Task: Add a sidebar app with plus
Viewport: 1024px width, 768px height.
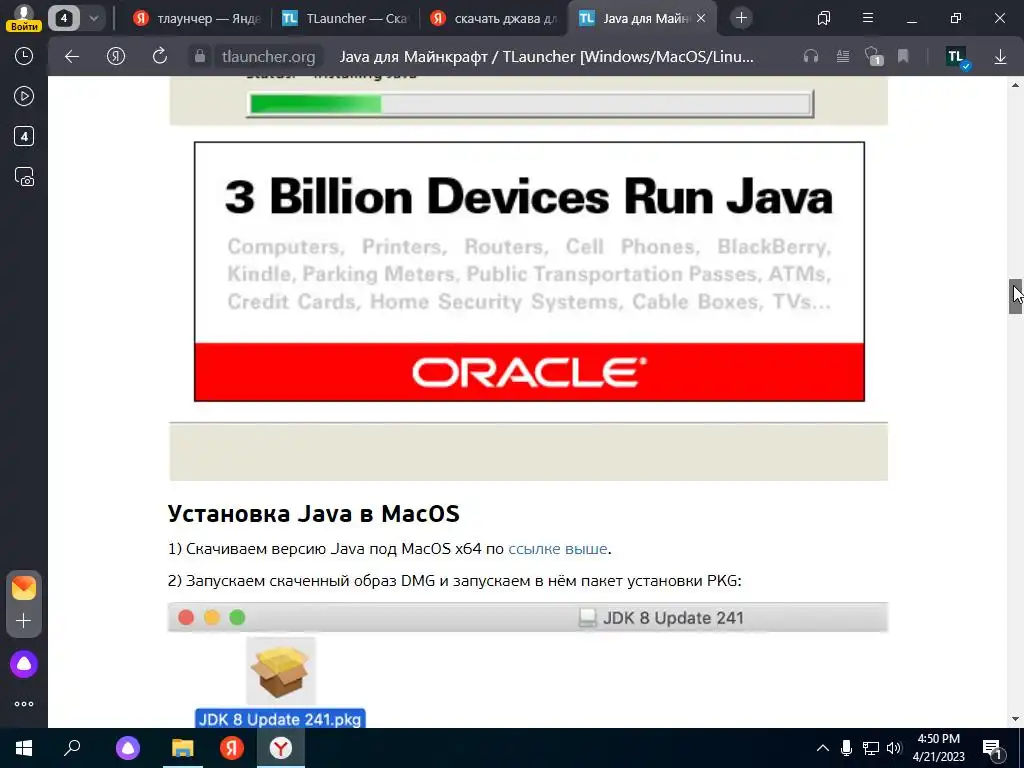Action: [24, 620]
